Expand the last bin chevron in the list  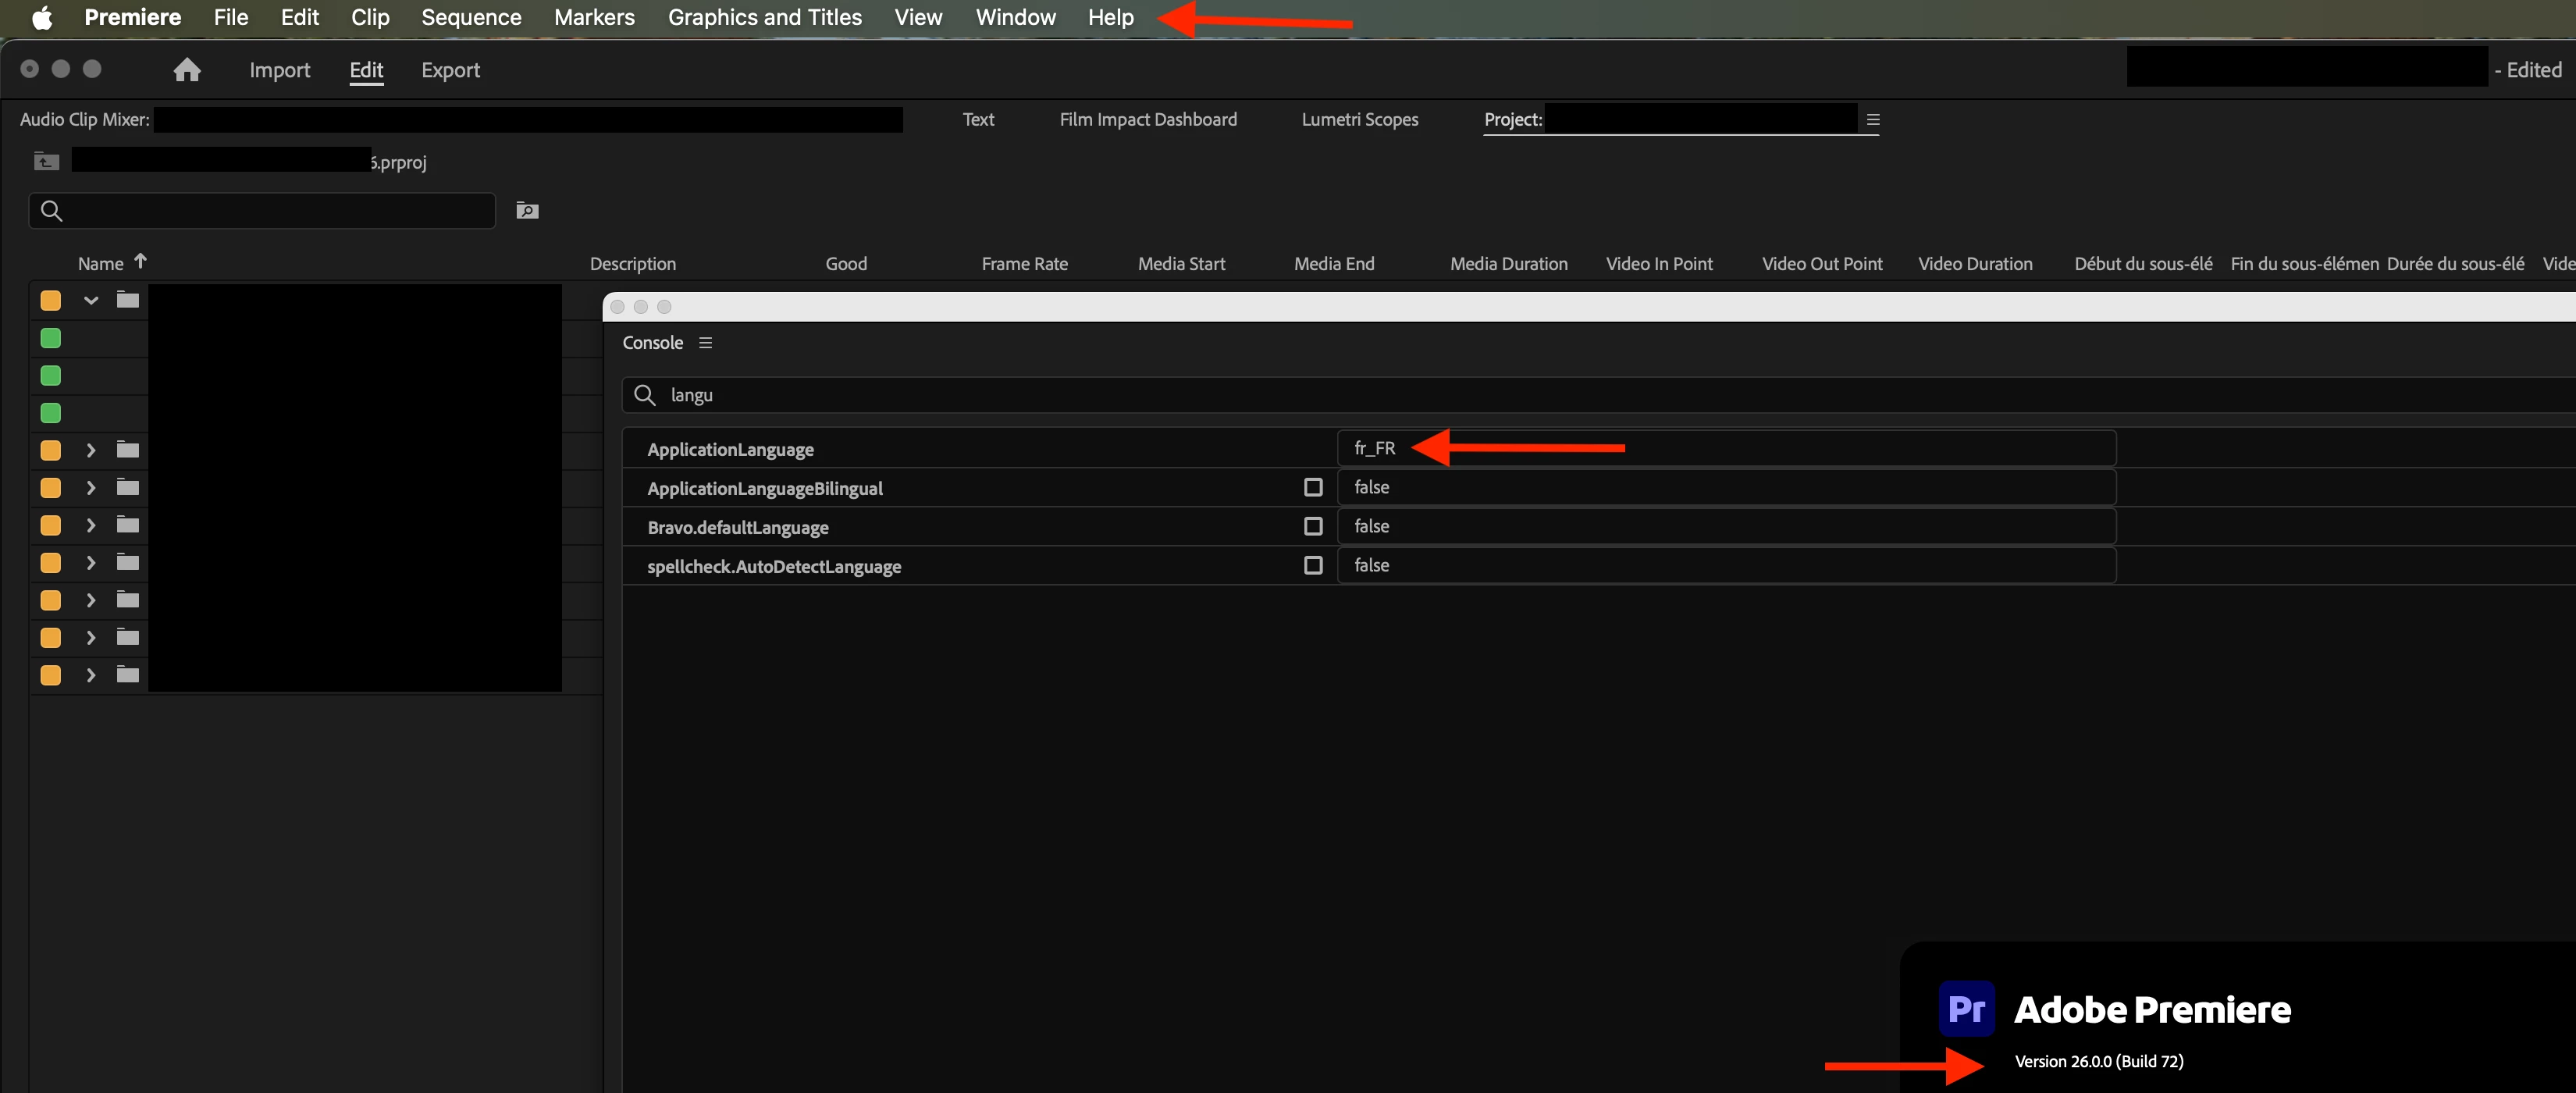coord(91,675)
